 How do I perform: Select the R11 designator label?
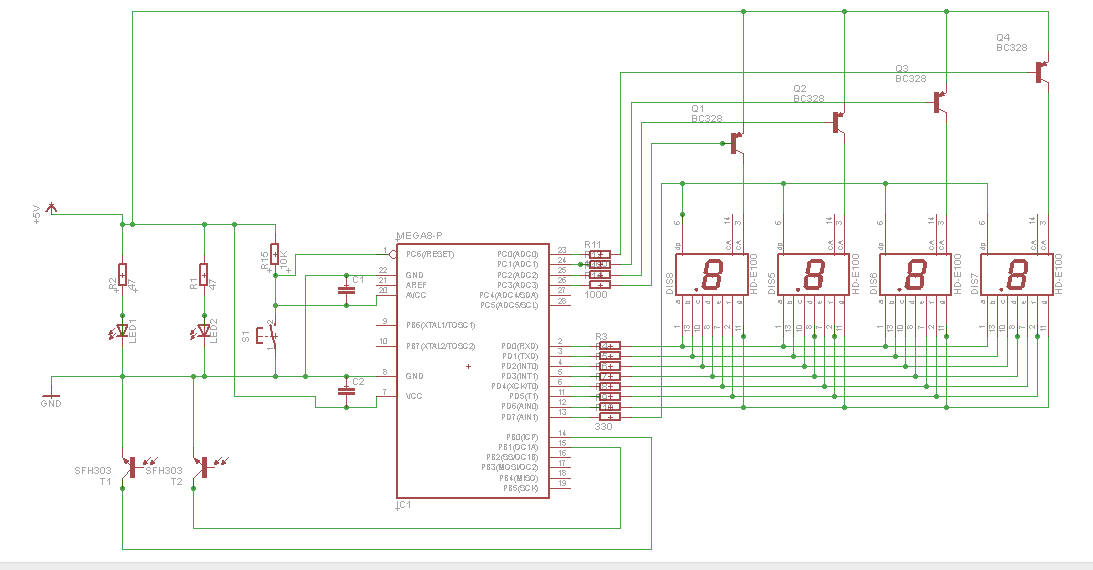(593, 245)
